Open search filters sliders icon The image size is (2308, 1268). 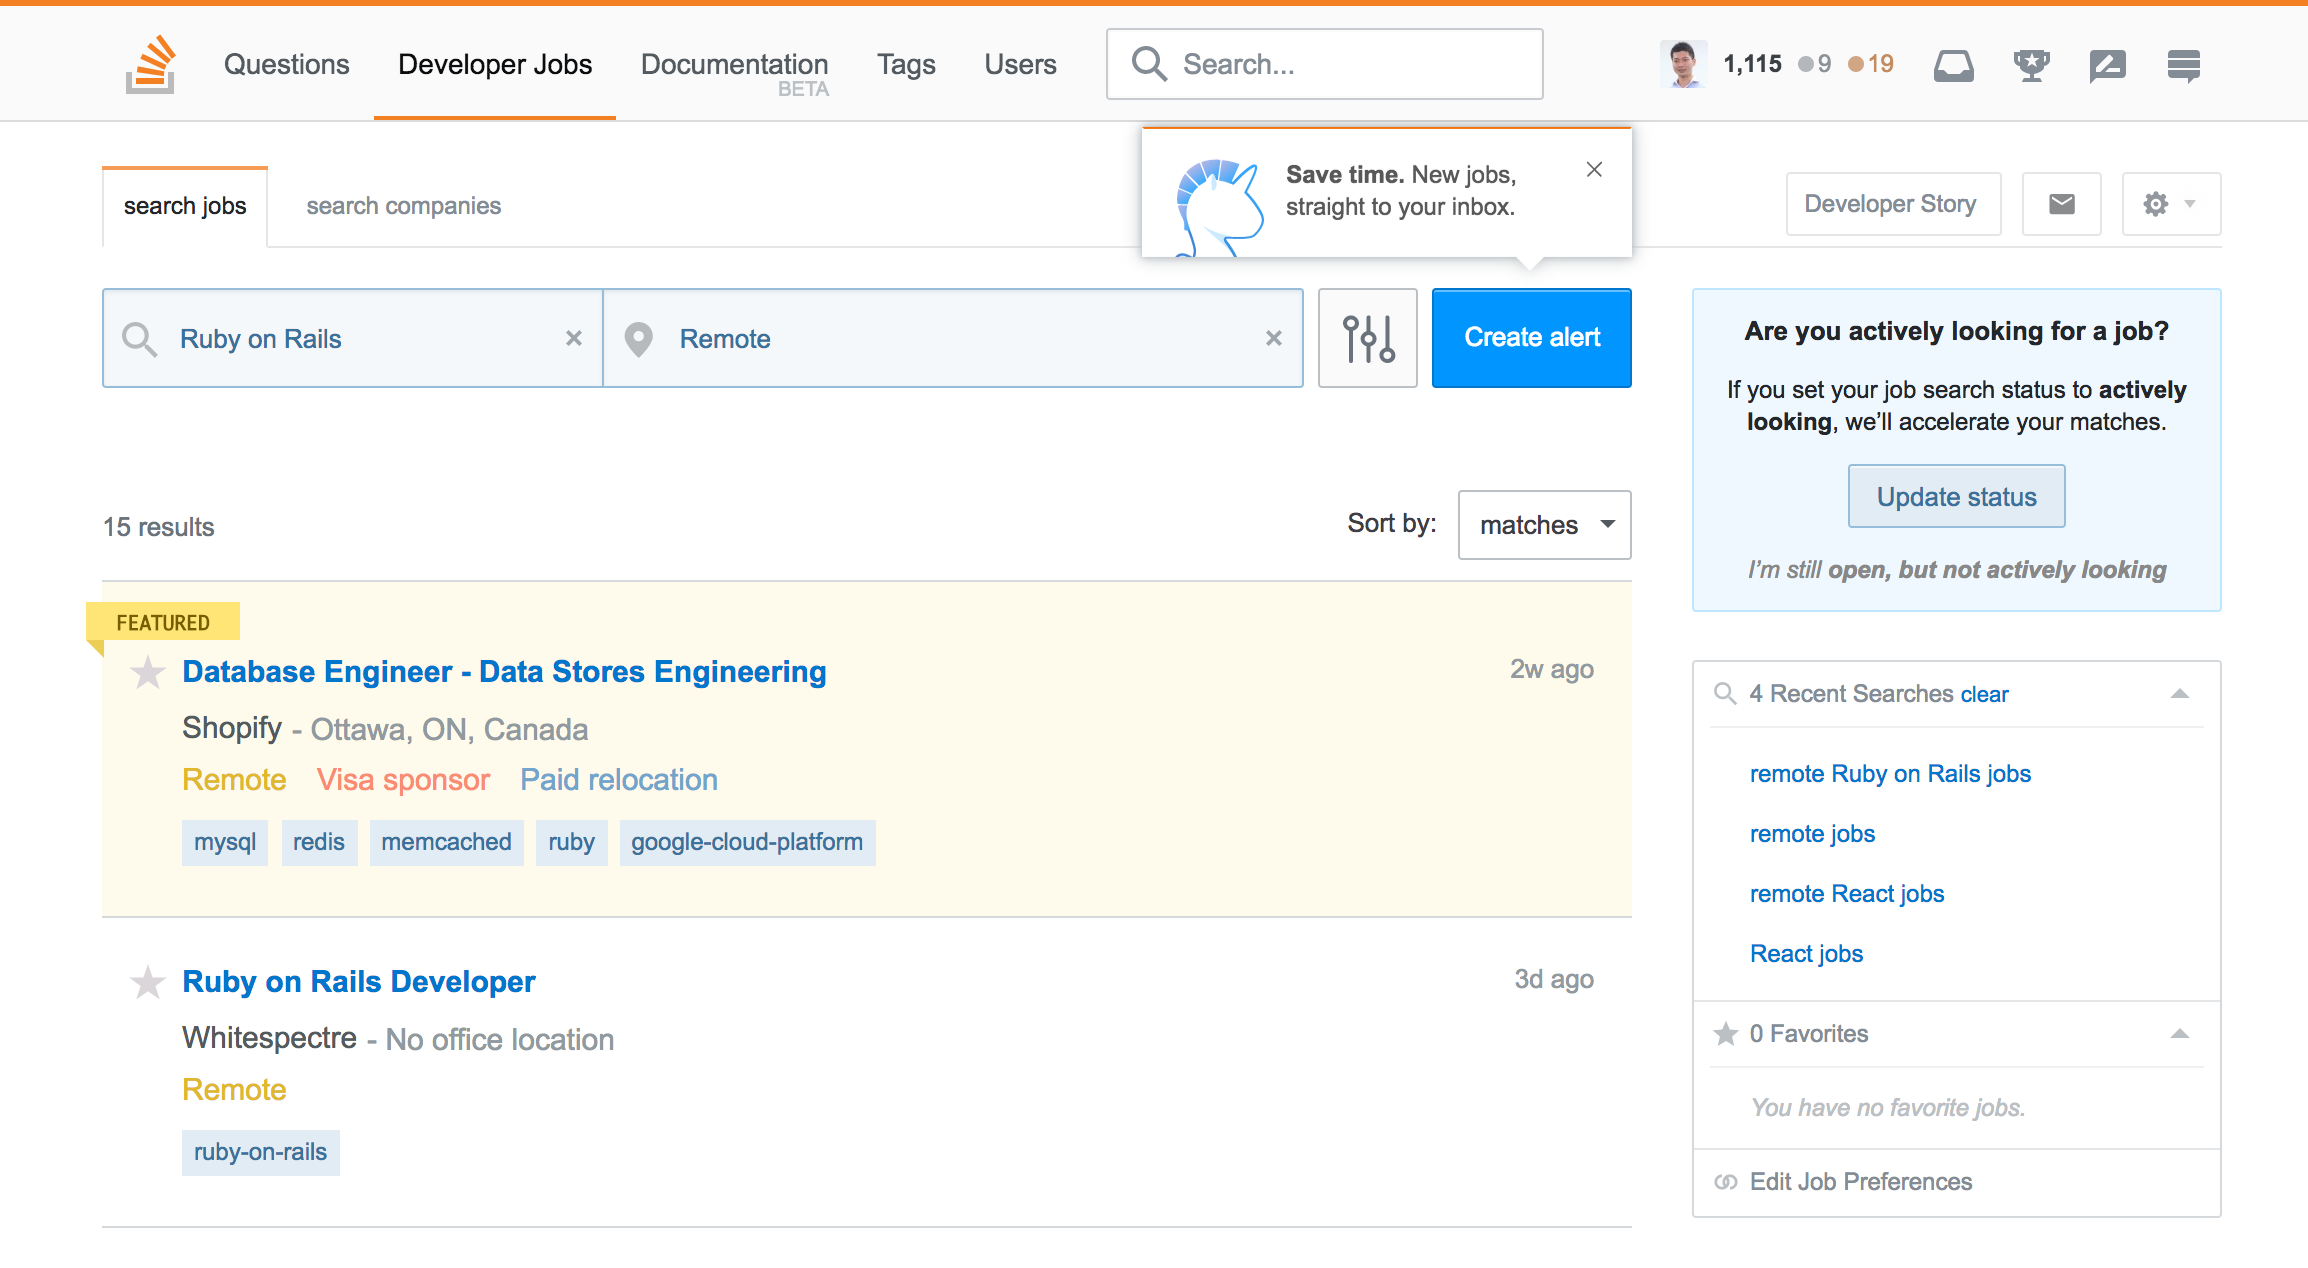[1367, 338]
